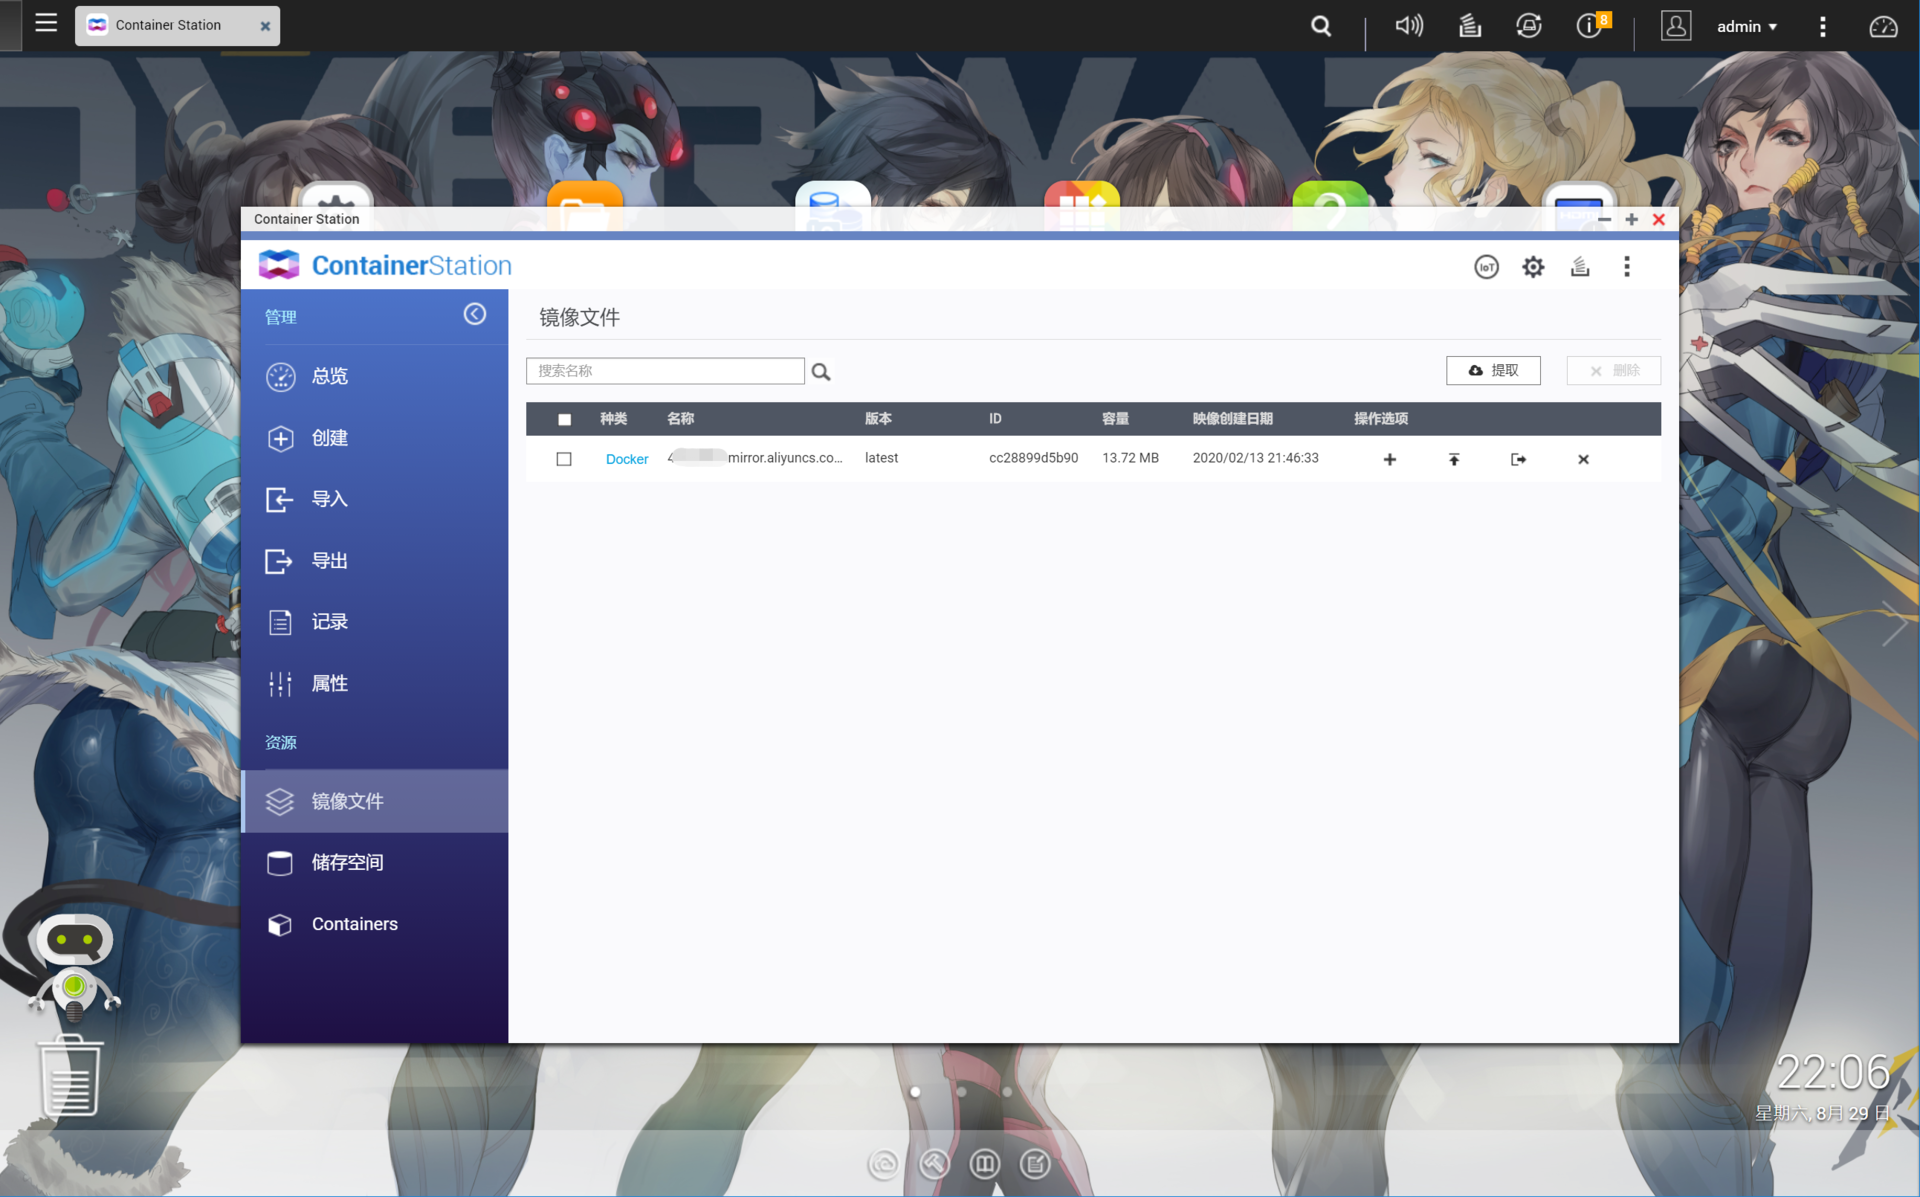
Task: Select 储存空间 in the sidebar
Action: point(347,862)
